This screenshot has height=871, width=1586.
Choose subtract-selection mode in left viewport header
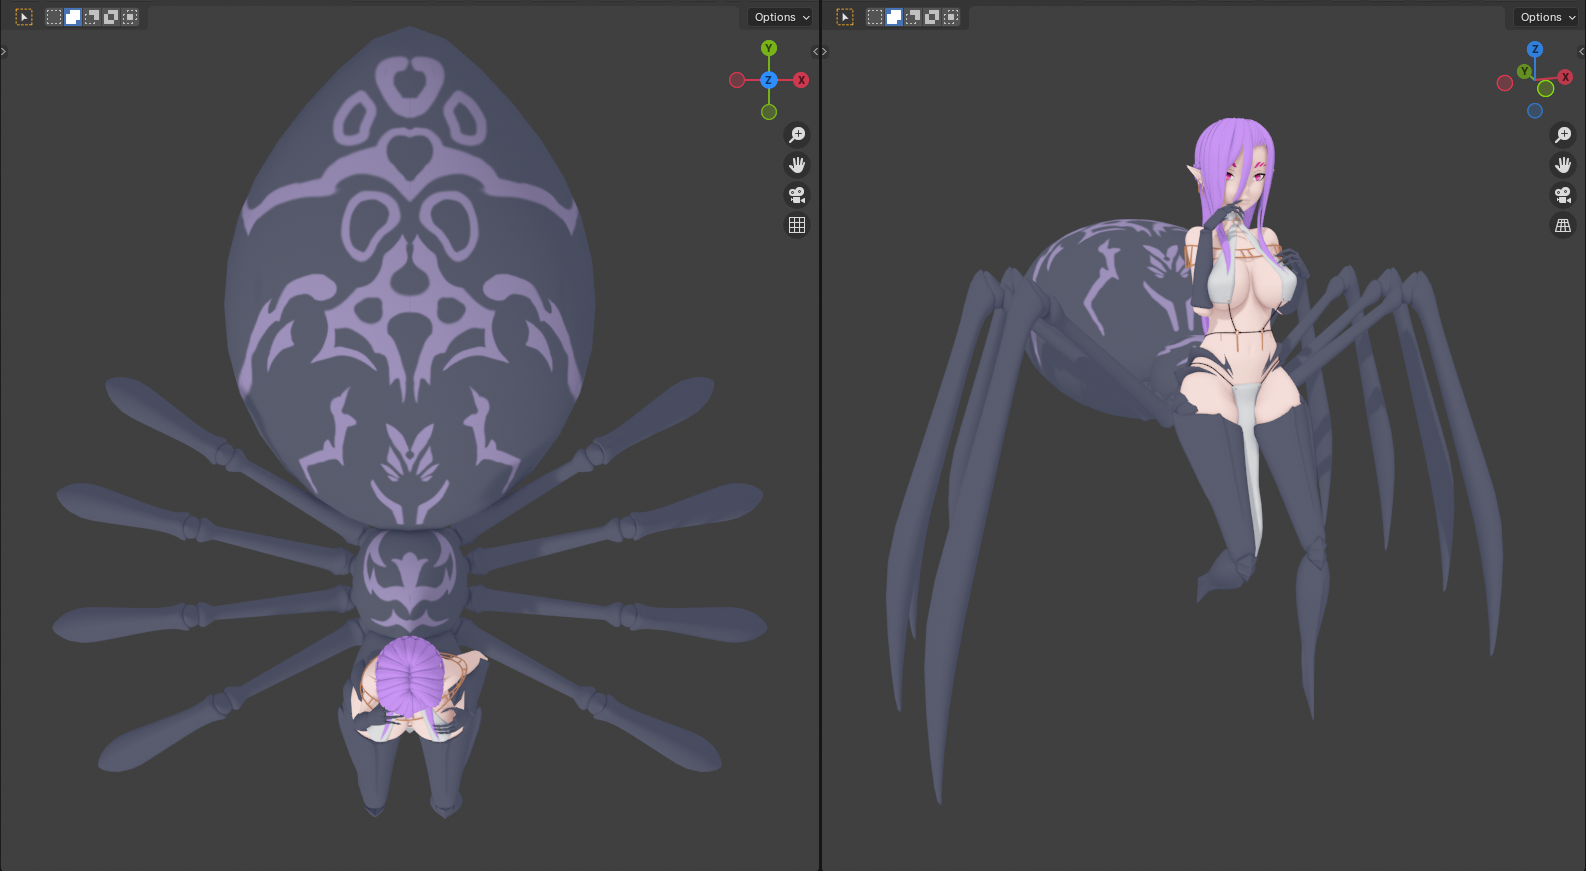(x=92, y=17)
